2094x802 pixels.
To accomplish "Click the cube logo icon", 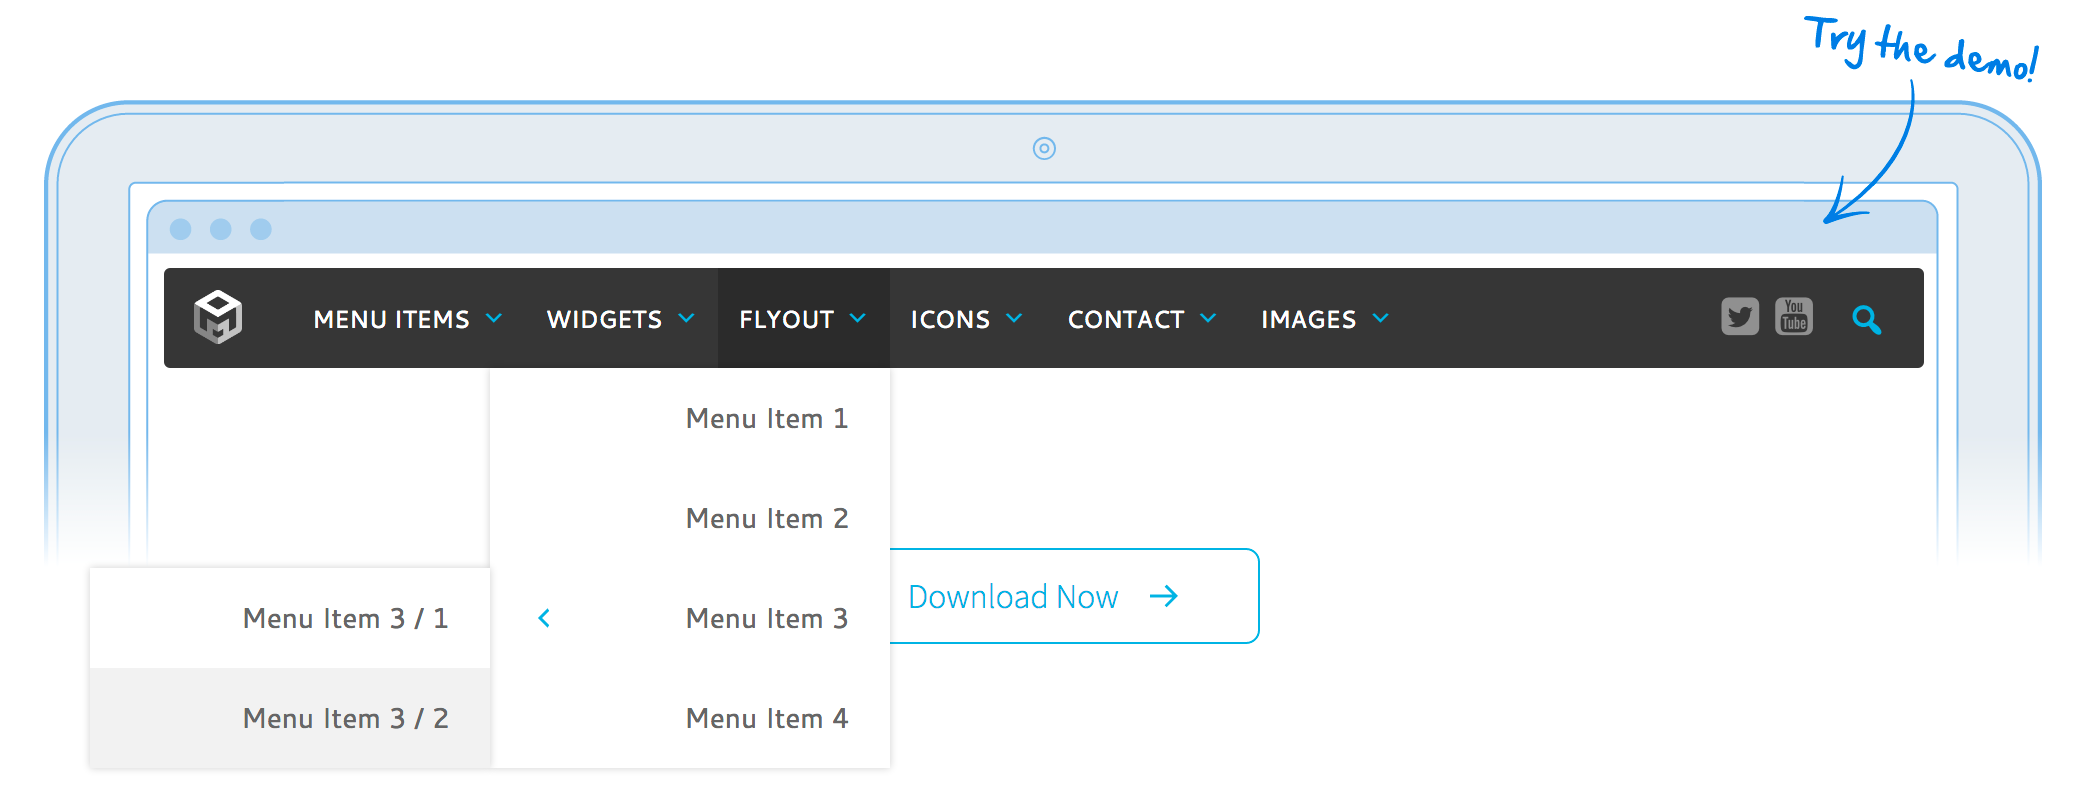I will point(218,317).
